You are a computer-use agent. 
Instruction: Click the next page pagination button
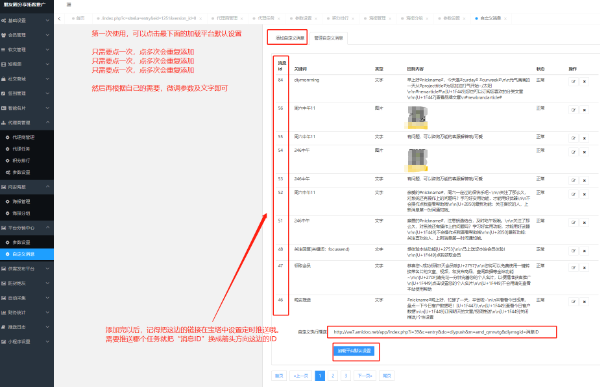[x=365, y=376]
